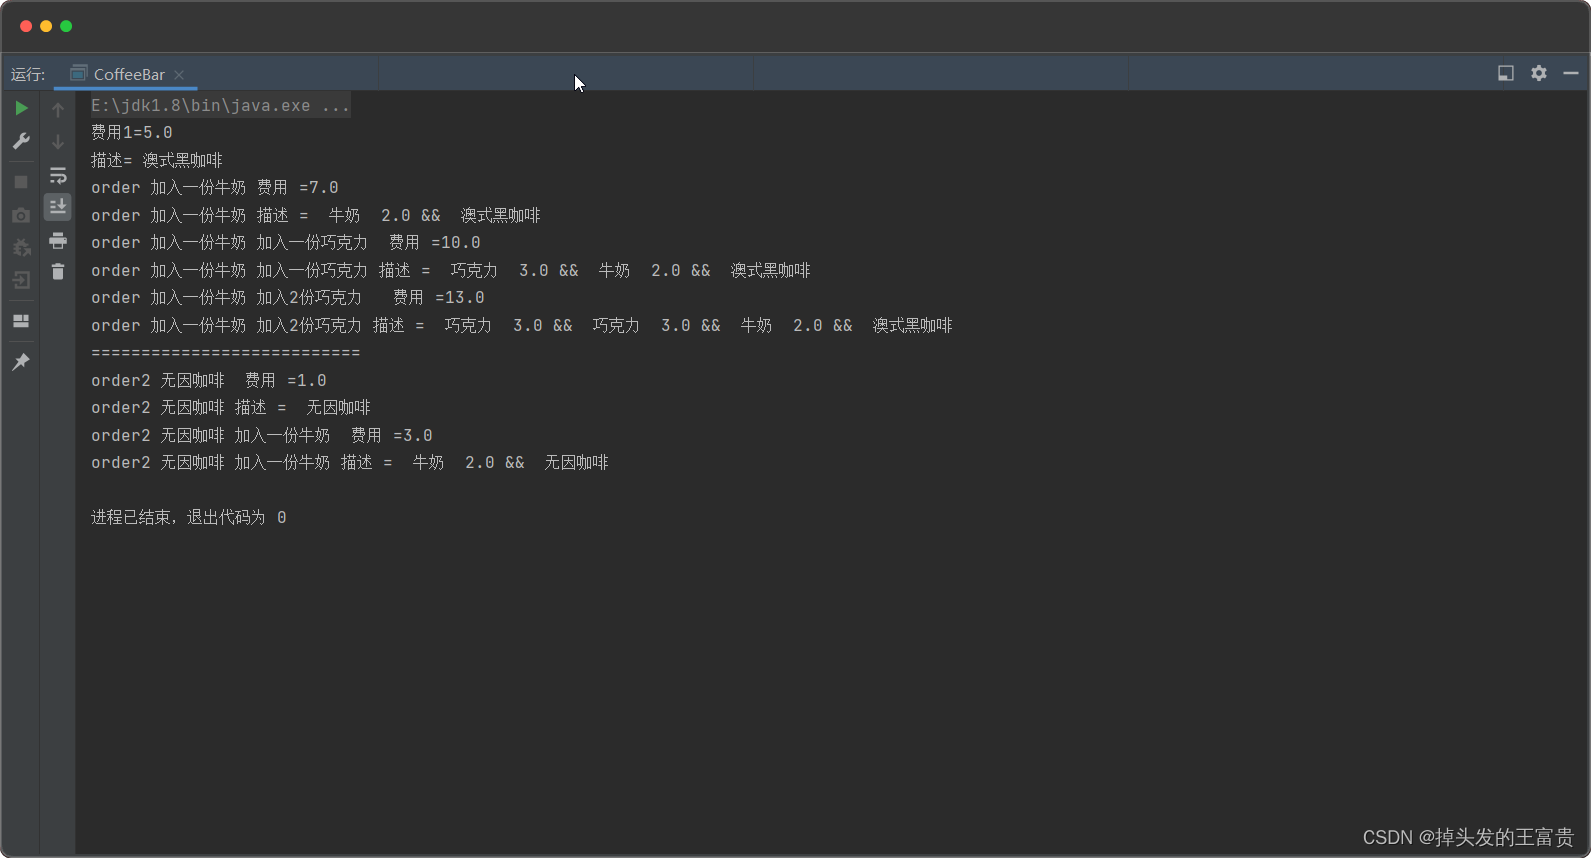
Task: Click the ===== separator output line
Action: [x=226, y=352]
